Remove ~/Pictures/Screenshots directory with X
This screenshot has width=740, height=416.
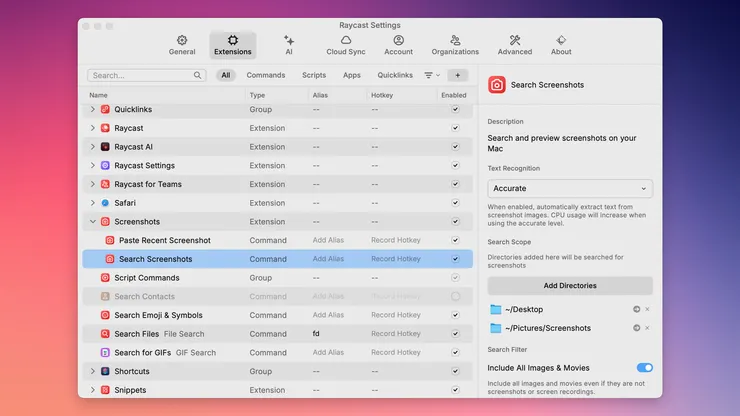[647, 328]
